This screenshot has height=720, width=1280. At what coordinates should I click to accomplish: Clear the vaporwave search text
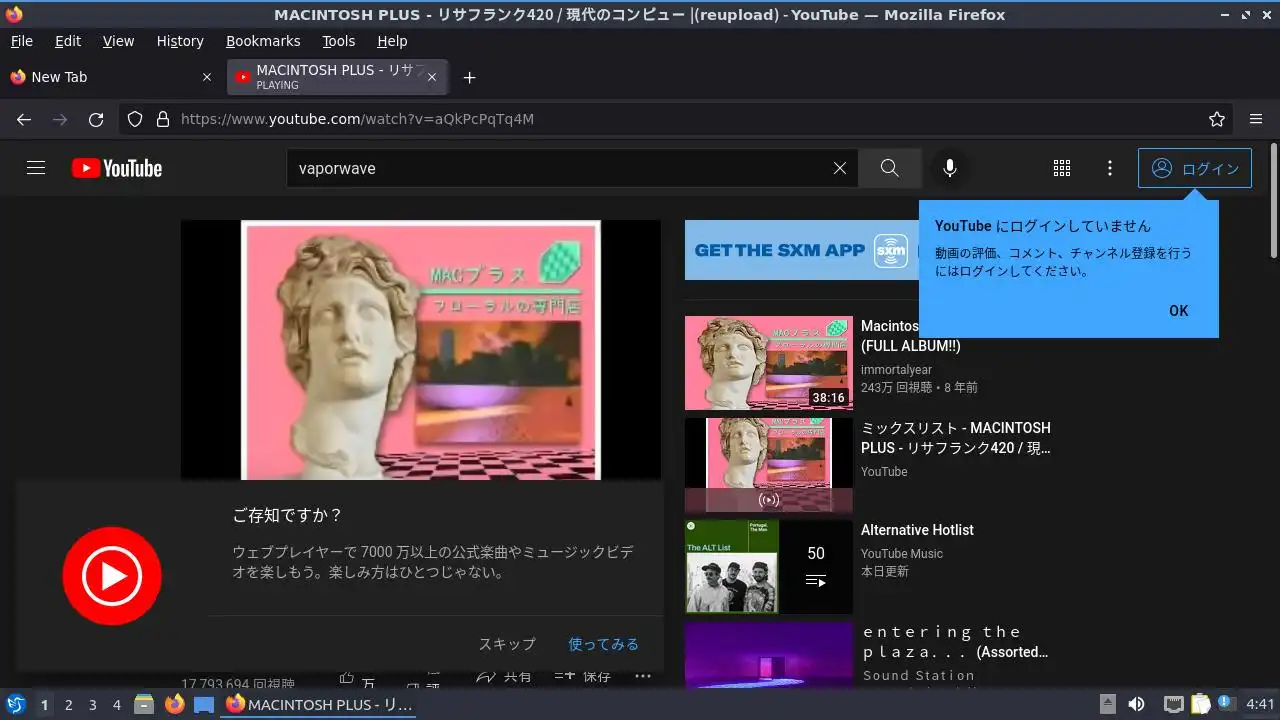click(x=840, y=168)
